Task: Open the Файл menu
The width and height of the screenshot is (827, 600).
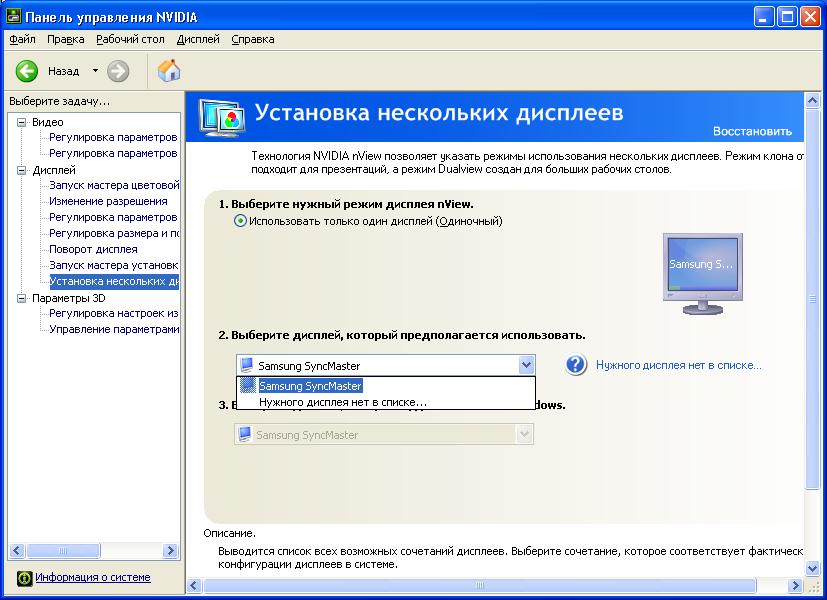Action: point(22,39)
